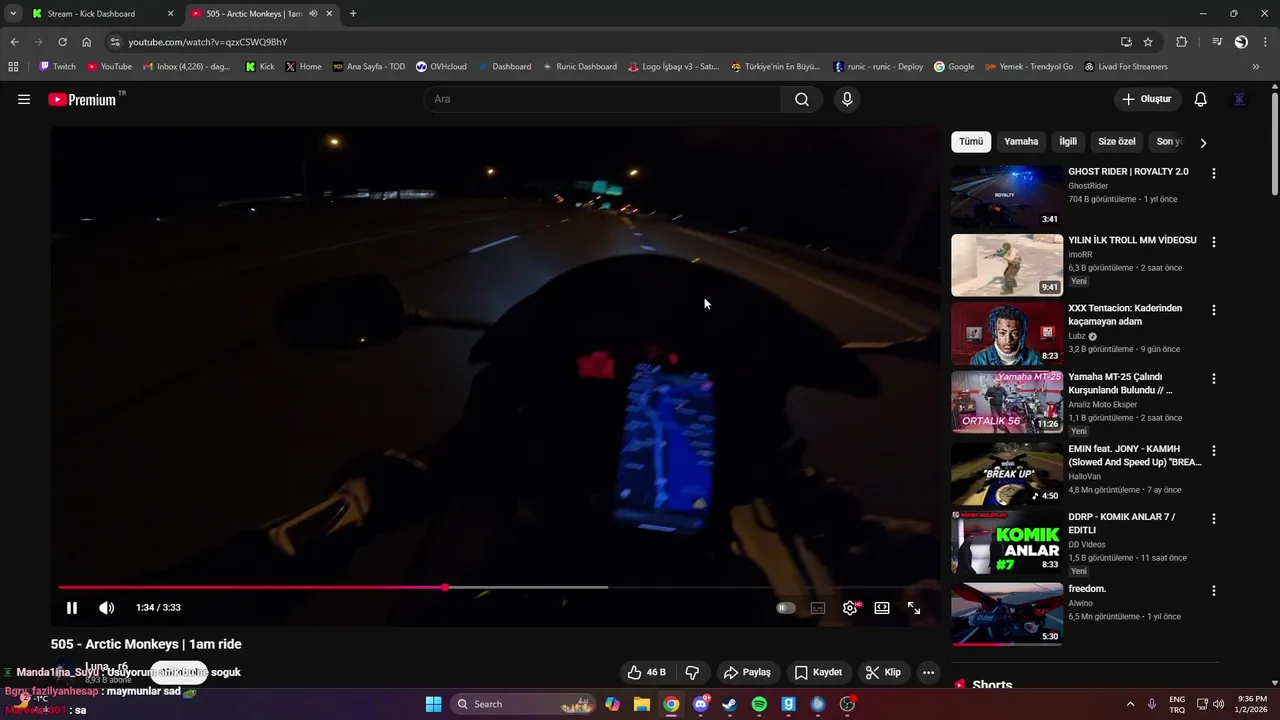The width and height of the screenshot is (1280, 720).
Task: Save video using Kaydet button
Action: coord(819,672)
